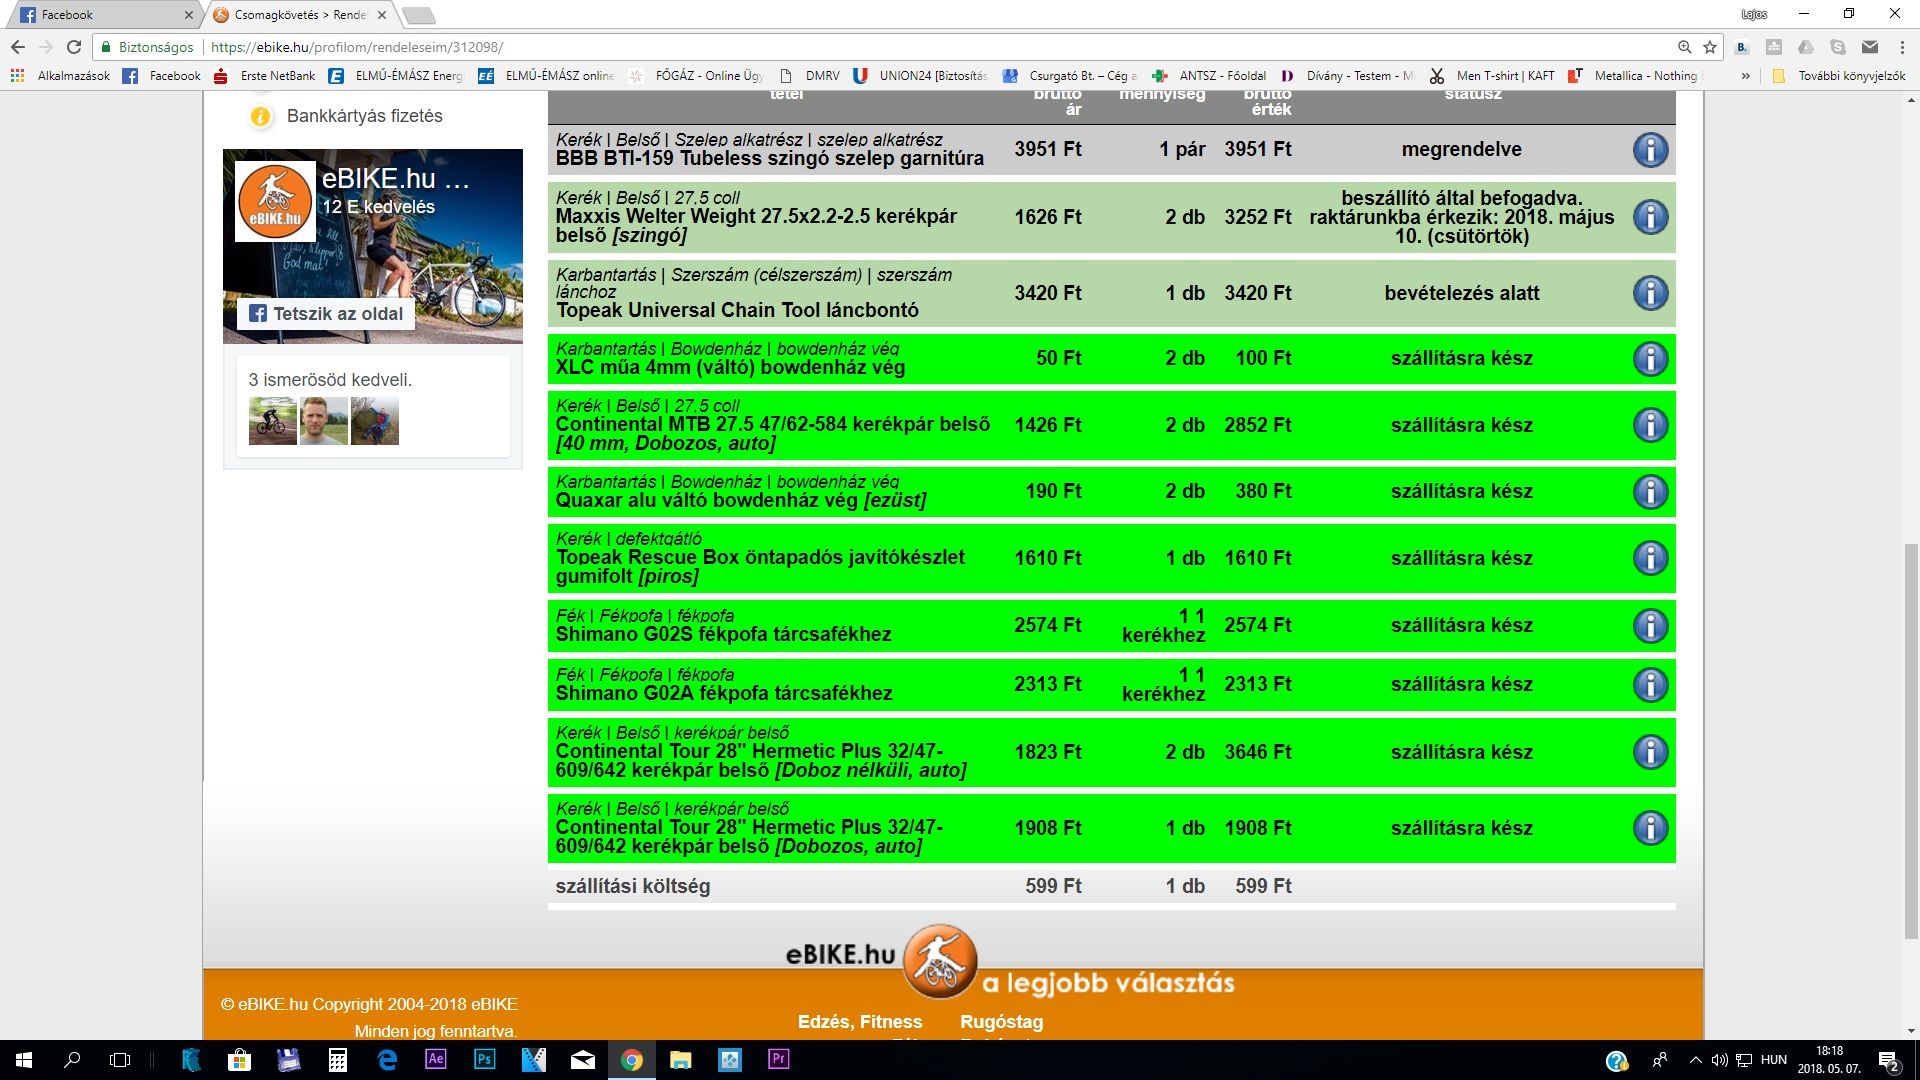This screenshot has width=1920, height=1080.
Task: Open the Calculator taskbar icon
Action: coord(338,1059)
